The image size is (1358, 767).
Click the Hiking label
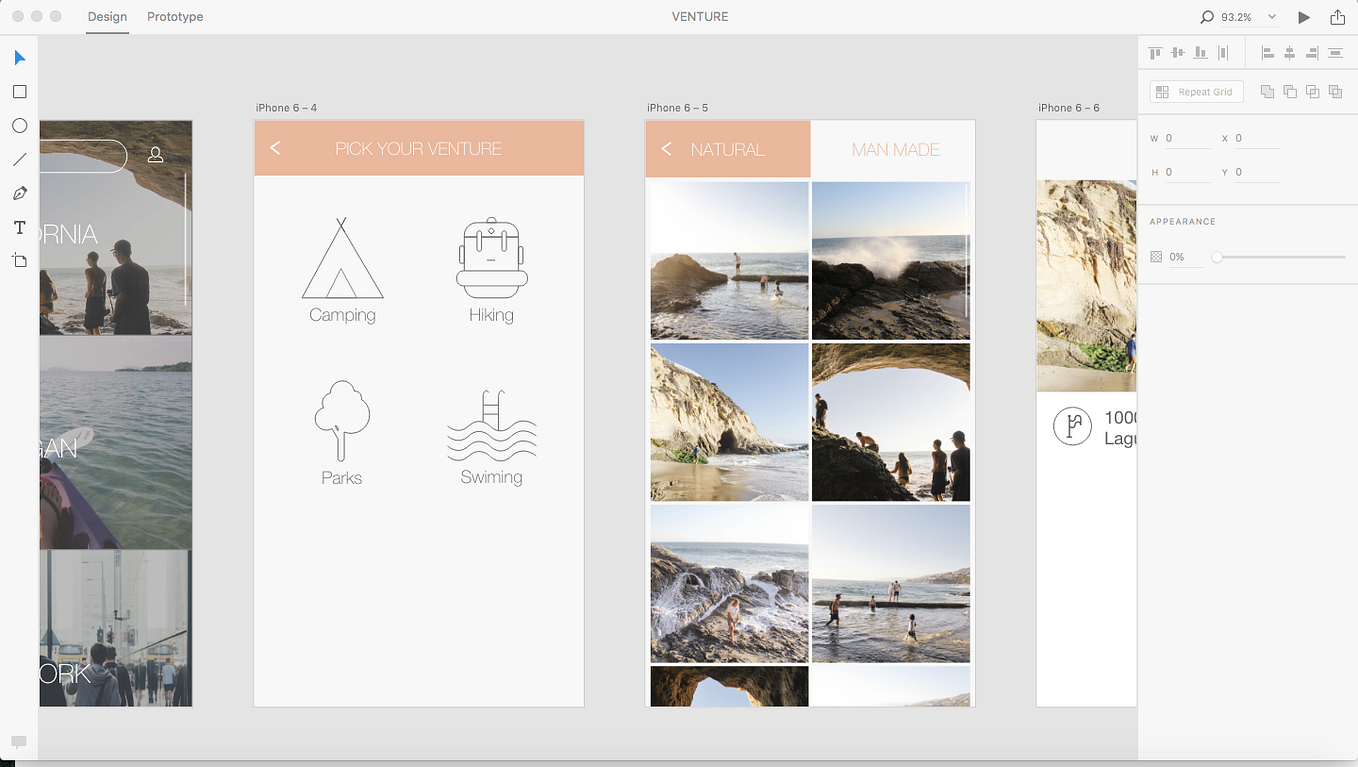pyautogui.click(x=491, y=315)
